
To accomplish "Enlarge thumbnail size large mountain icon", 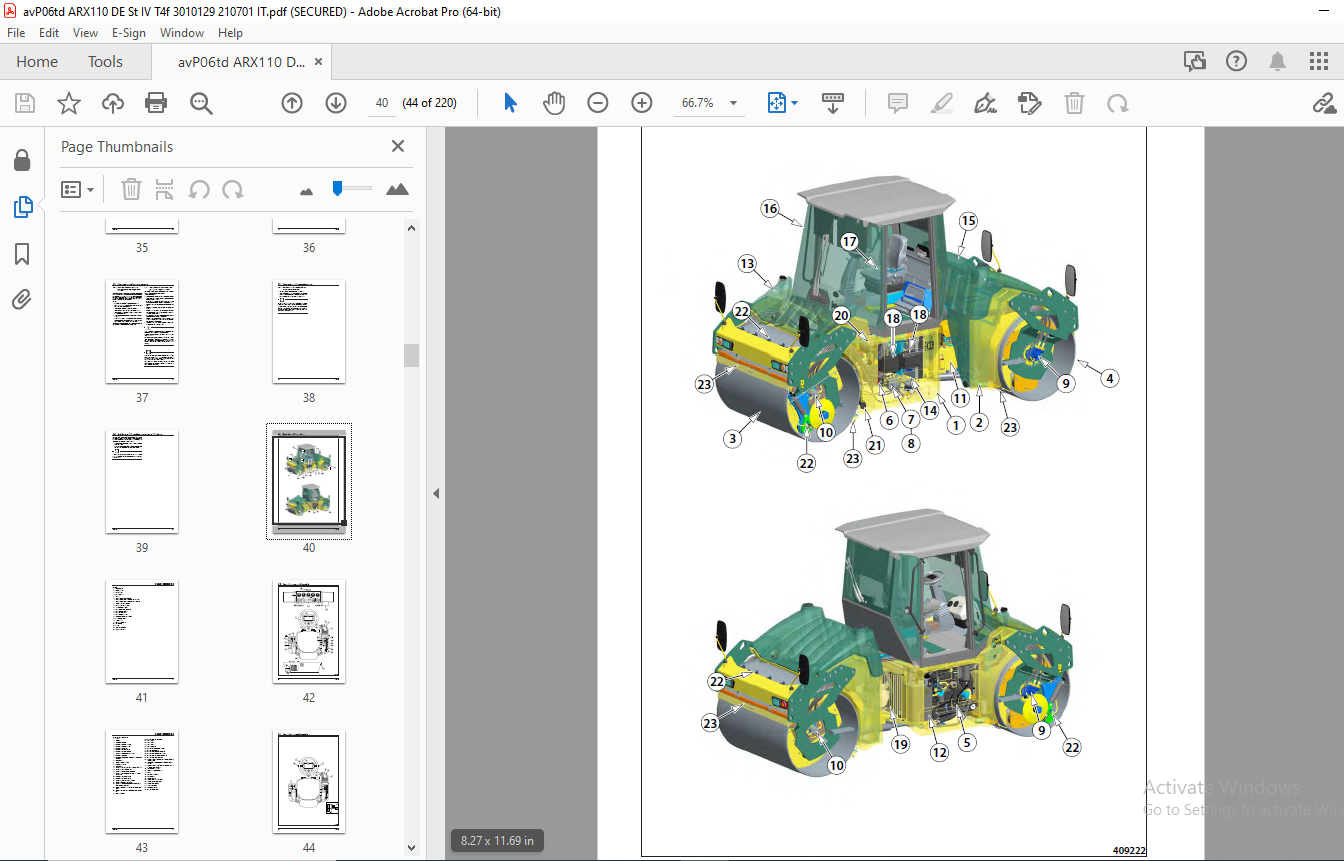I will tap(397, 189).
